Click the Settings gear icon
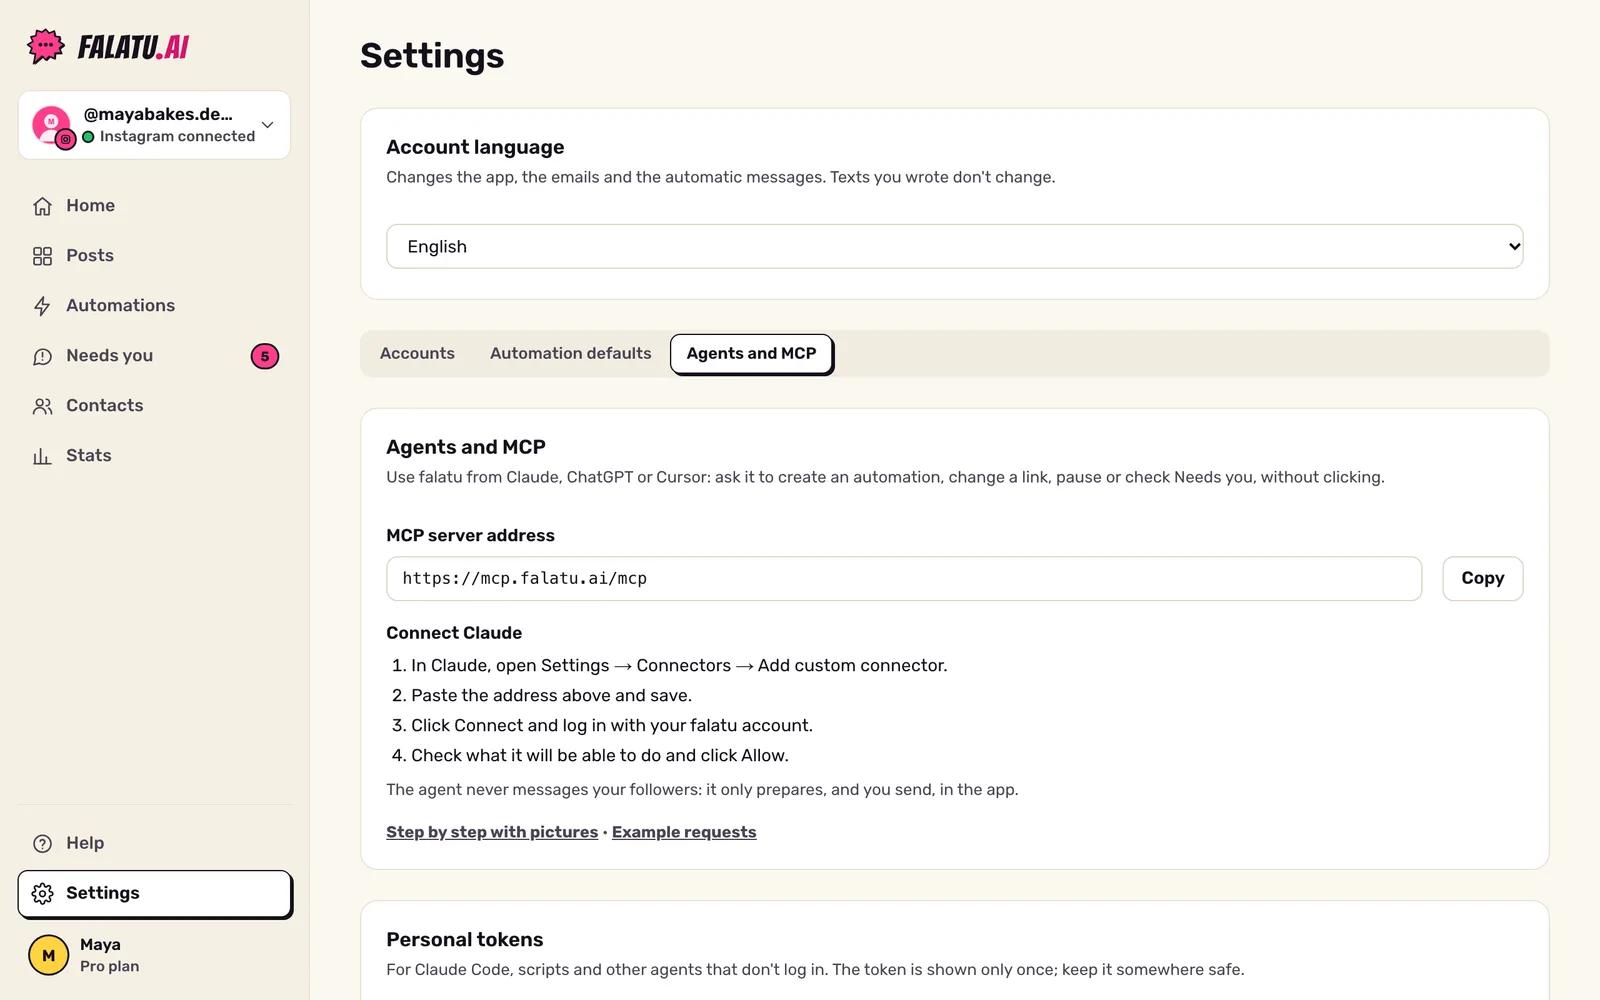This screenshot has width=1600, height=1000. pyautogui.click(x=42, y=893)
